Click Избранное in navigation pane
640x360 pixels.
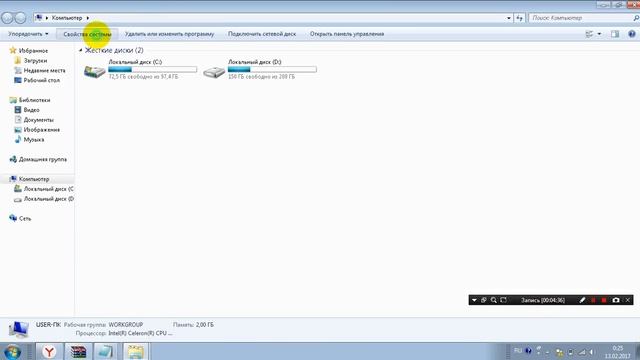coord(33,51)
